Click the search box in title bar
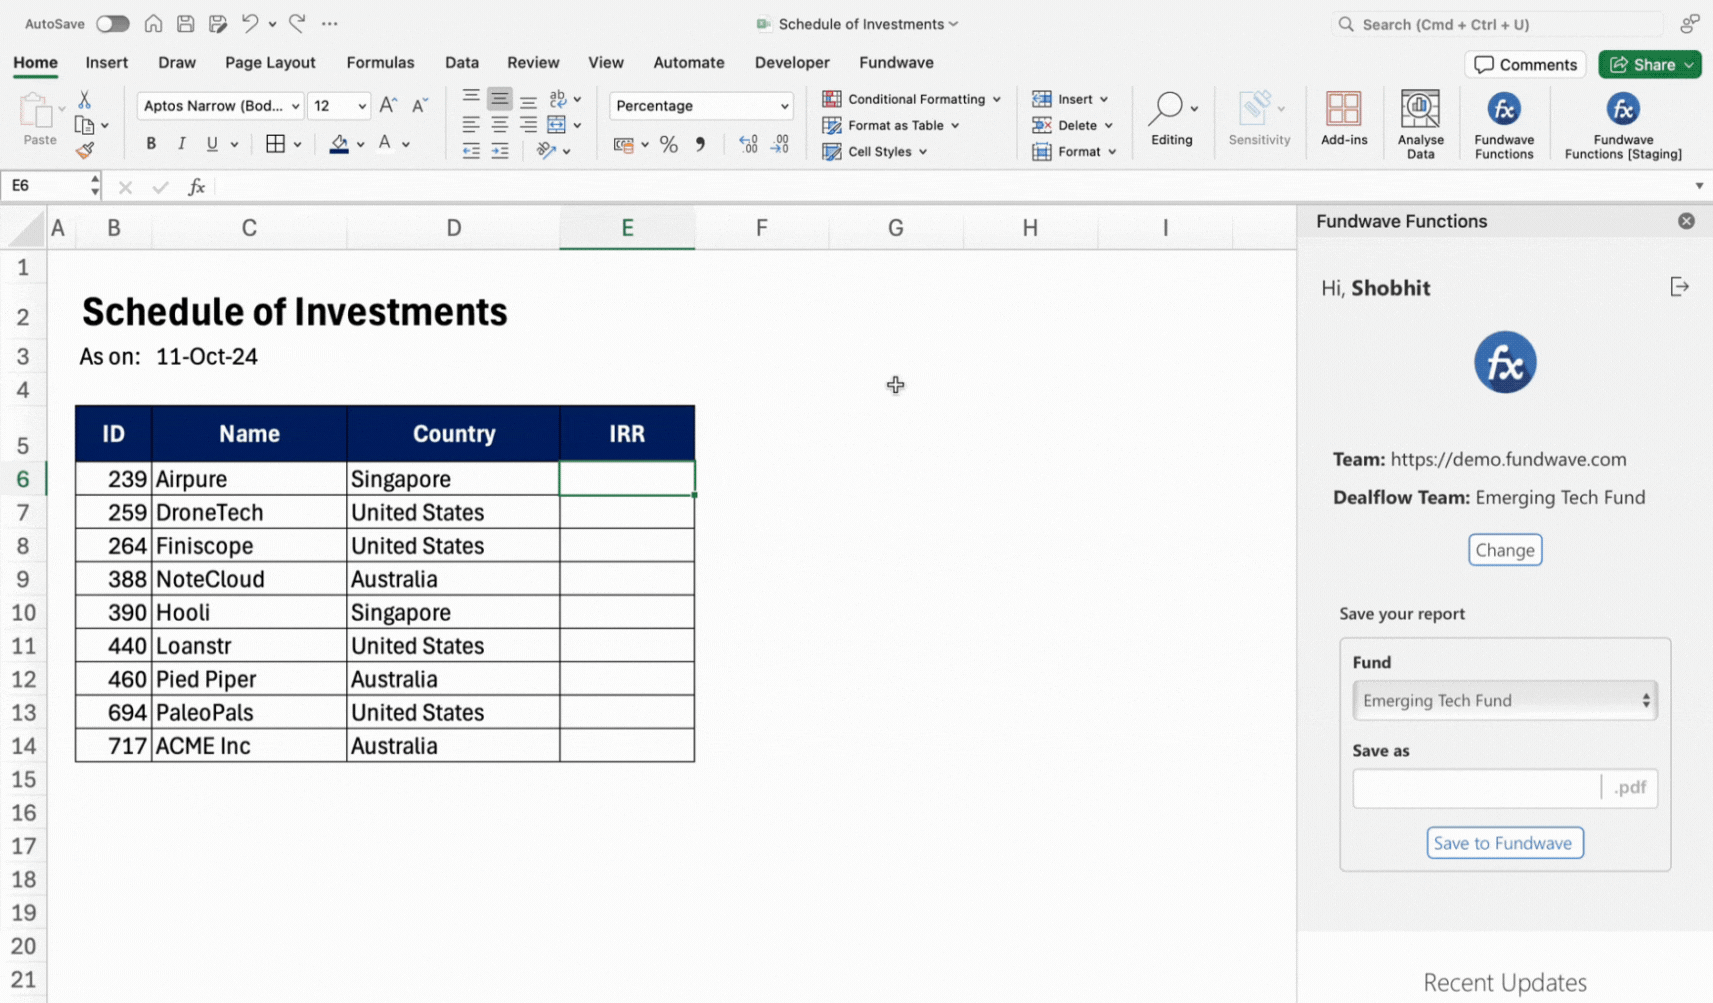This screenshot has height=1003, width=1713. [1497, 24]
